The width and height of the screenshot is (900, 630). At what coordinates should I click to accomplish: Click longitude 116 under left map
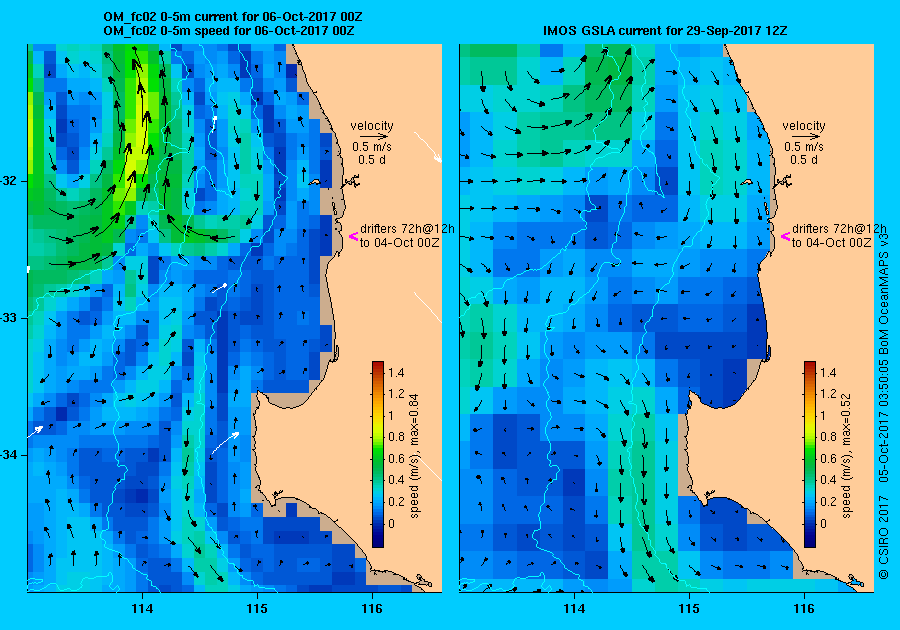tap(372, 609)
